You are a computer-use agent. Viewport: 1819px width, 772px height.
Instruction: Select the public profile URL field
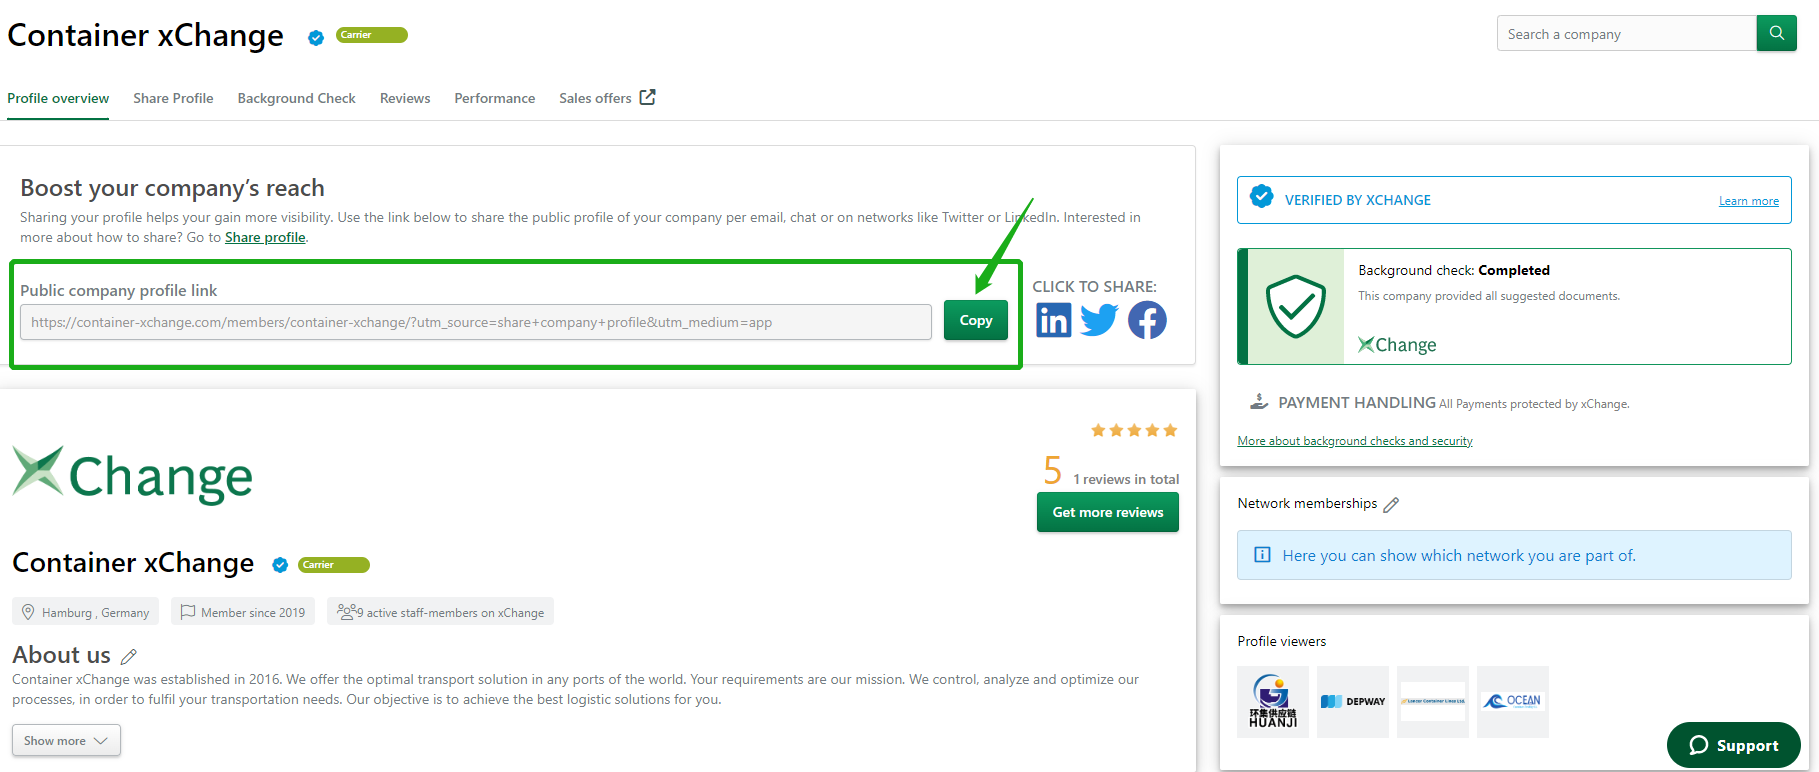pyautogui.click(x=475, y=322)
